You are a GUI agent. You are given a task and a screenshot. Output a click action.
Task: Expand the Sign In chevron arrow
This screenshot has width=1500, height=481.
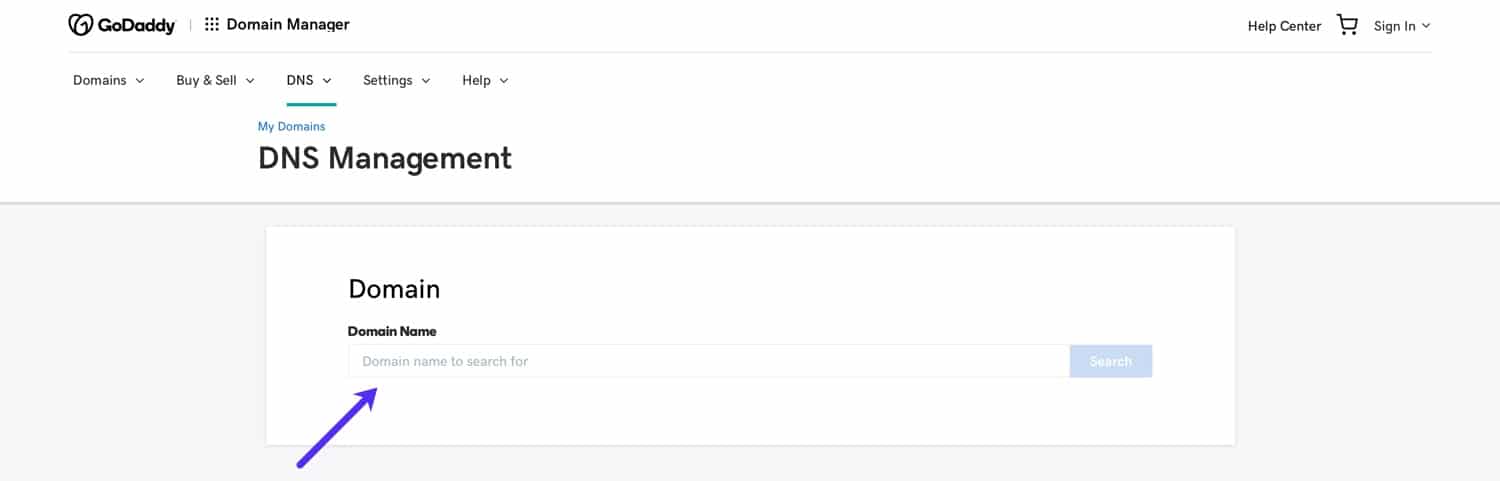pos(1426,26)
